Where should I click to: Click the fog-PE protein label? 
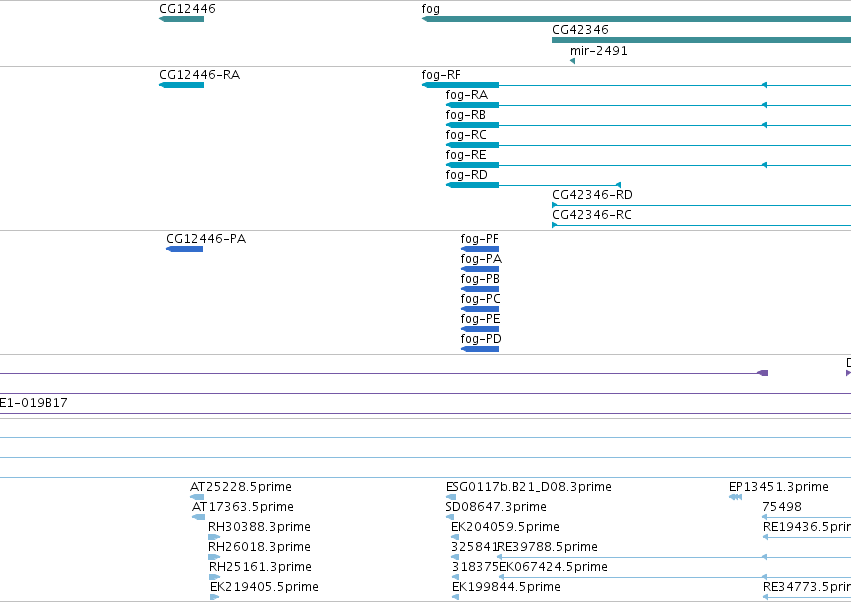click(480, 319)
